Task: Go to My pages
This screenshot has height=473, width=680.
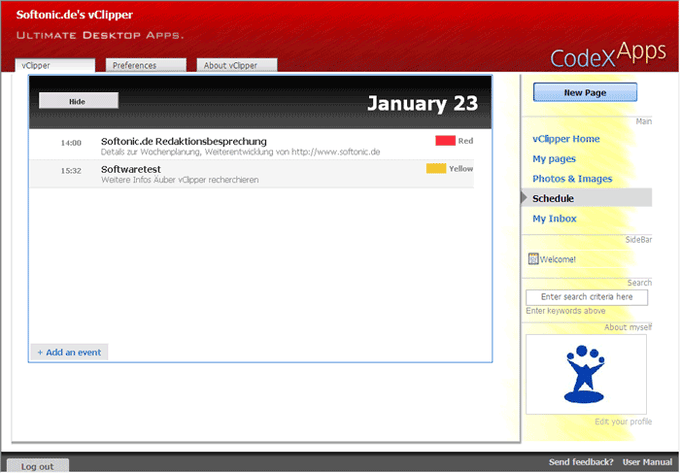Action: coord(554,159)
